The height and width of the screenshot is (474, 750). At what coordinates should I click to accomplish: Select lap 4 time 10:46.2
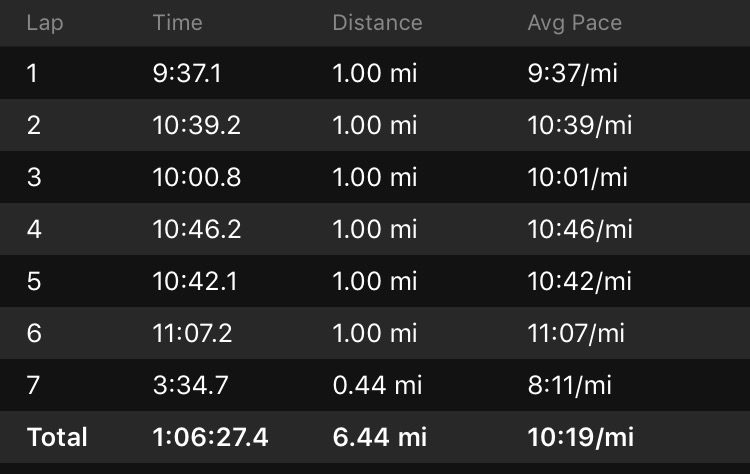pos(196,230)
